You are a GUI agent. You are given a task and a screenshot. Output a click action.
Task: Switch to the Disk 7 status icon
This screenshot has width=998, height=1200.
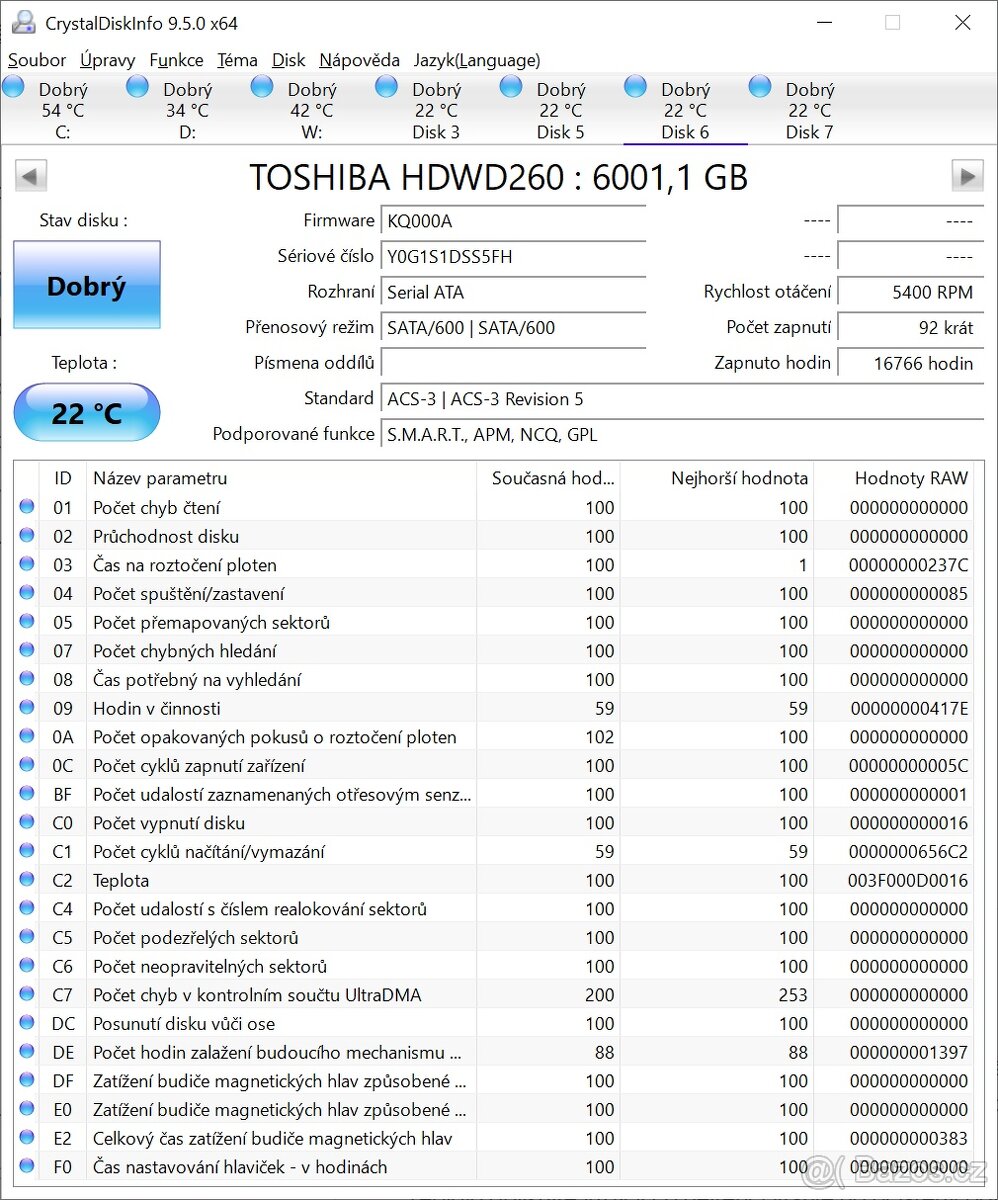tap(760, 86)
